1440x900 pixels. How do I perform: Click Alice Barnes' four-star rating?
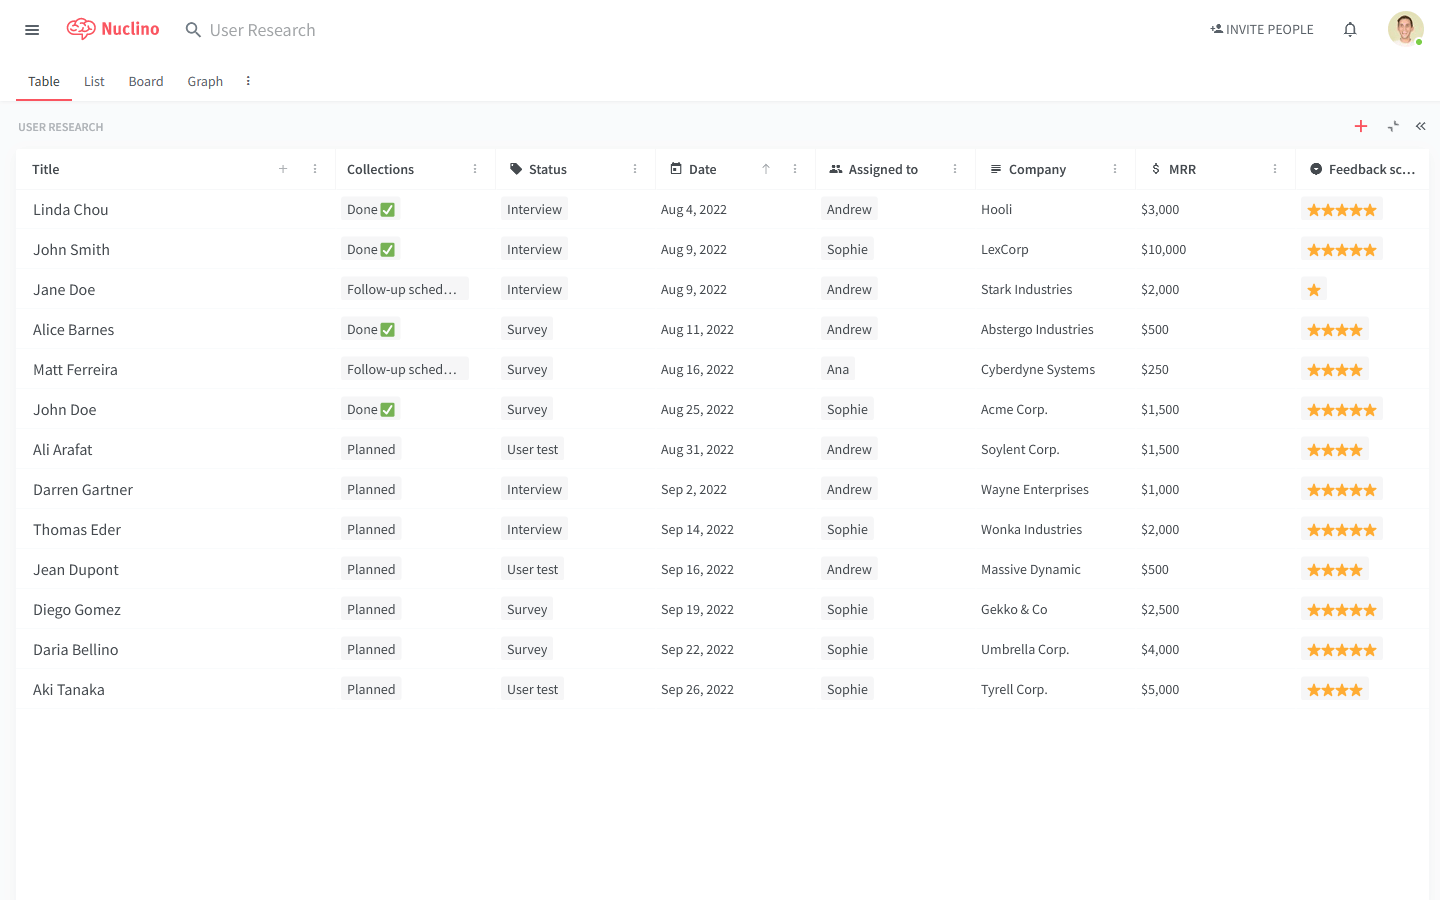pyautogui.click(x=1335, y=330)
